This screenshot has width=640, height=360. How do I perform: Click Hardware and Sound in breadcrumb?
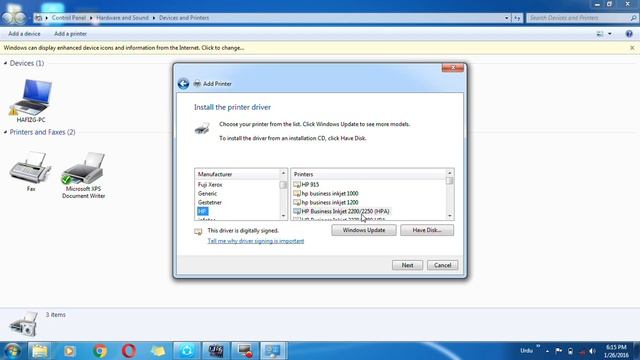122,18
